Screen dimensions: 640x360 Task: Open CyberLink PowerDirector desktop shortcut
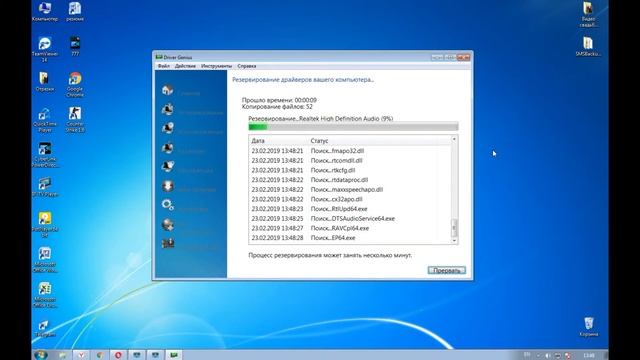pos(45,154)
